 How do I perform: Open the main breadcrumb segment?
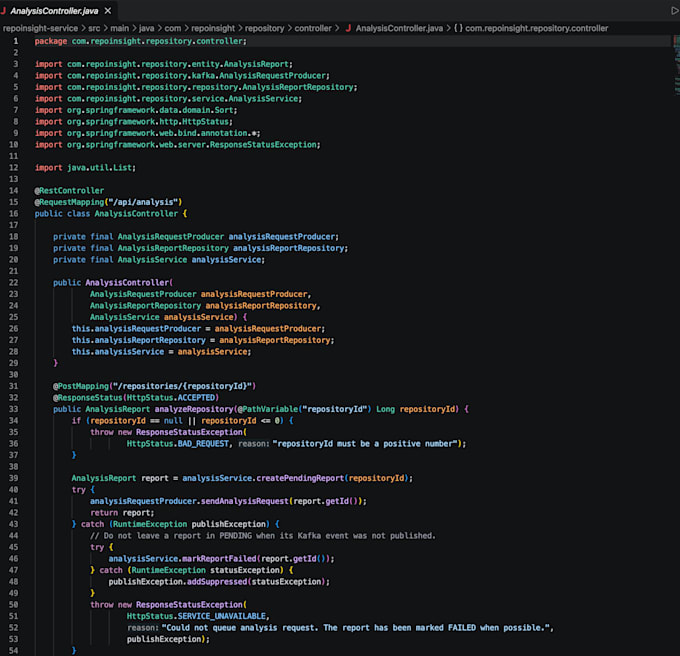click(119, 28)
